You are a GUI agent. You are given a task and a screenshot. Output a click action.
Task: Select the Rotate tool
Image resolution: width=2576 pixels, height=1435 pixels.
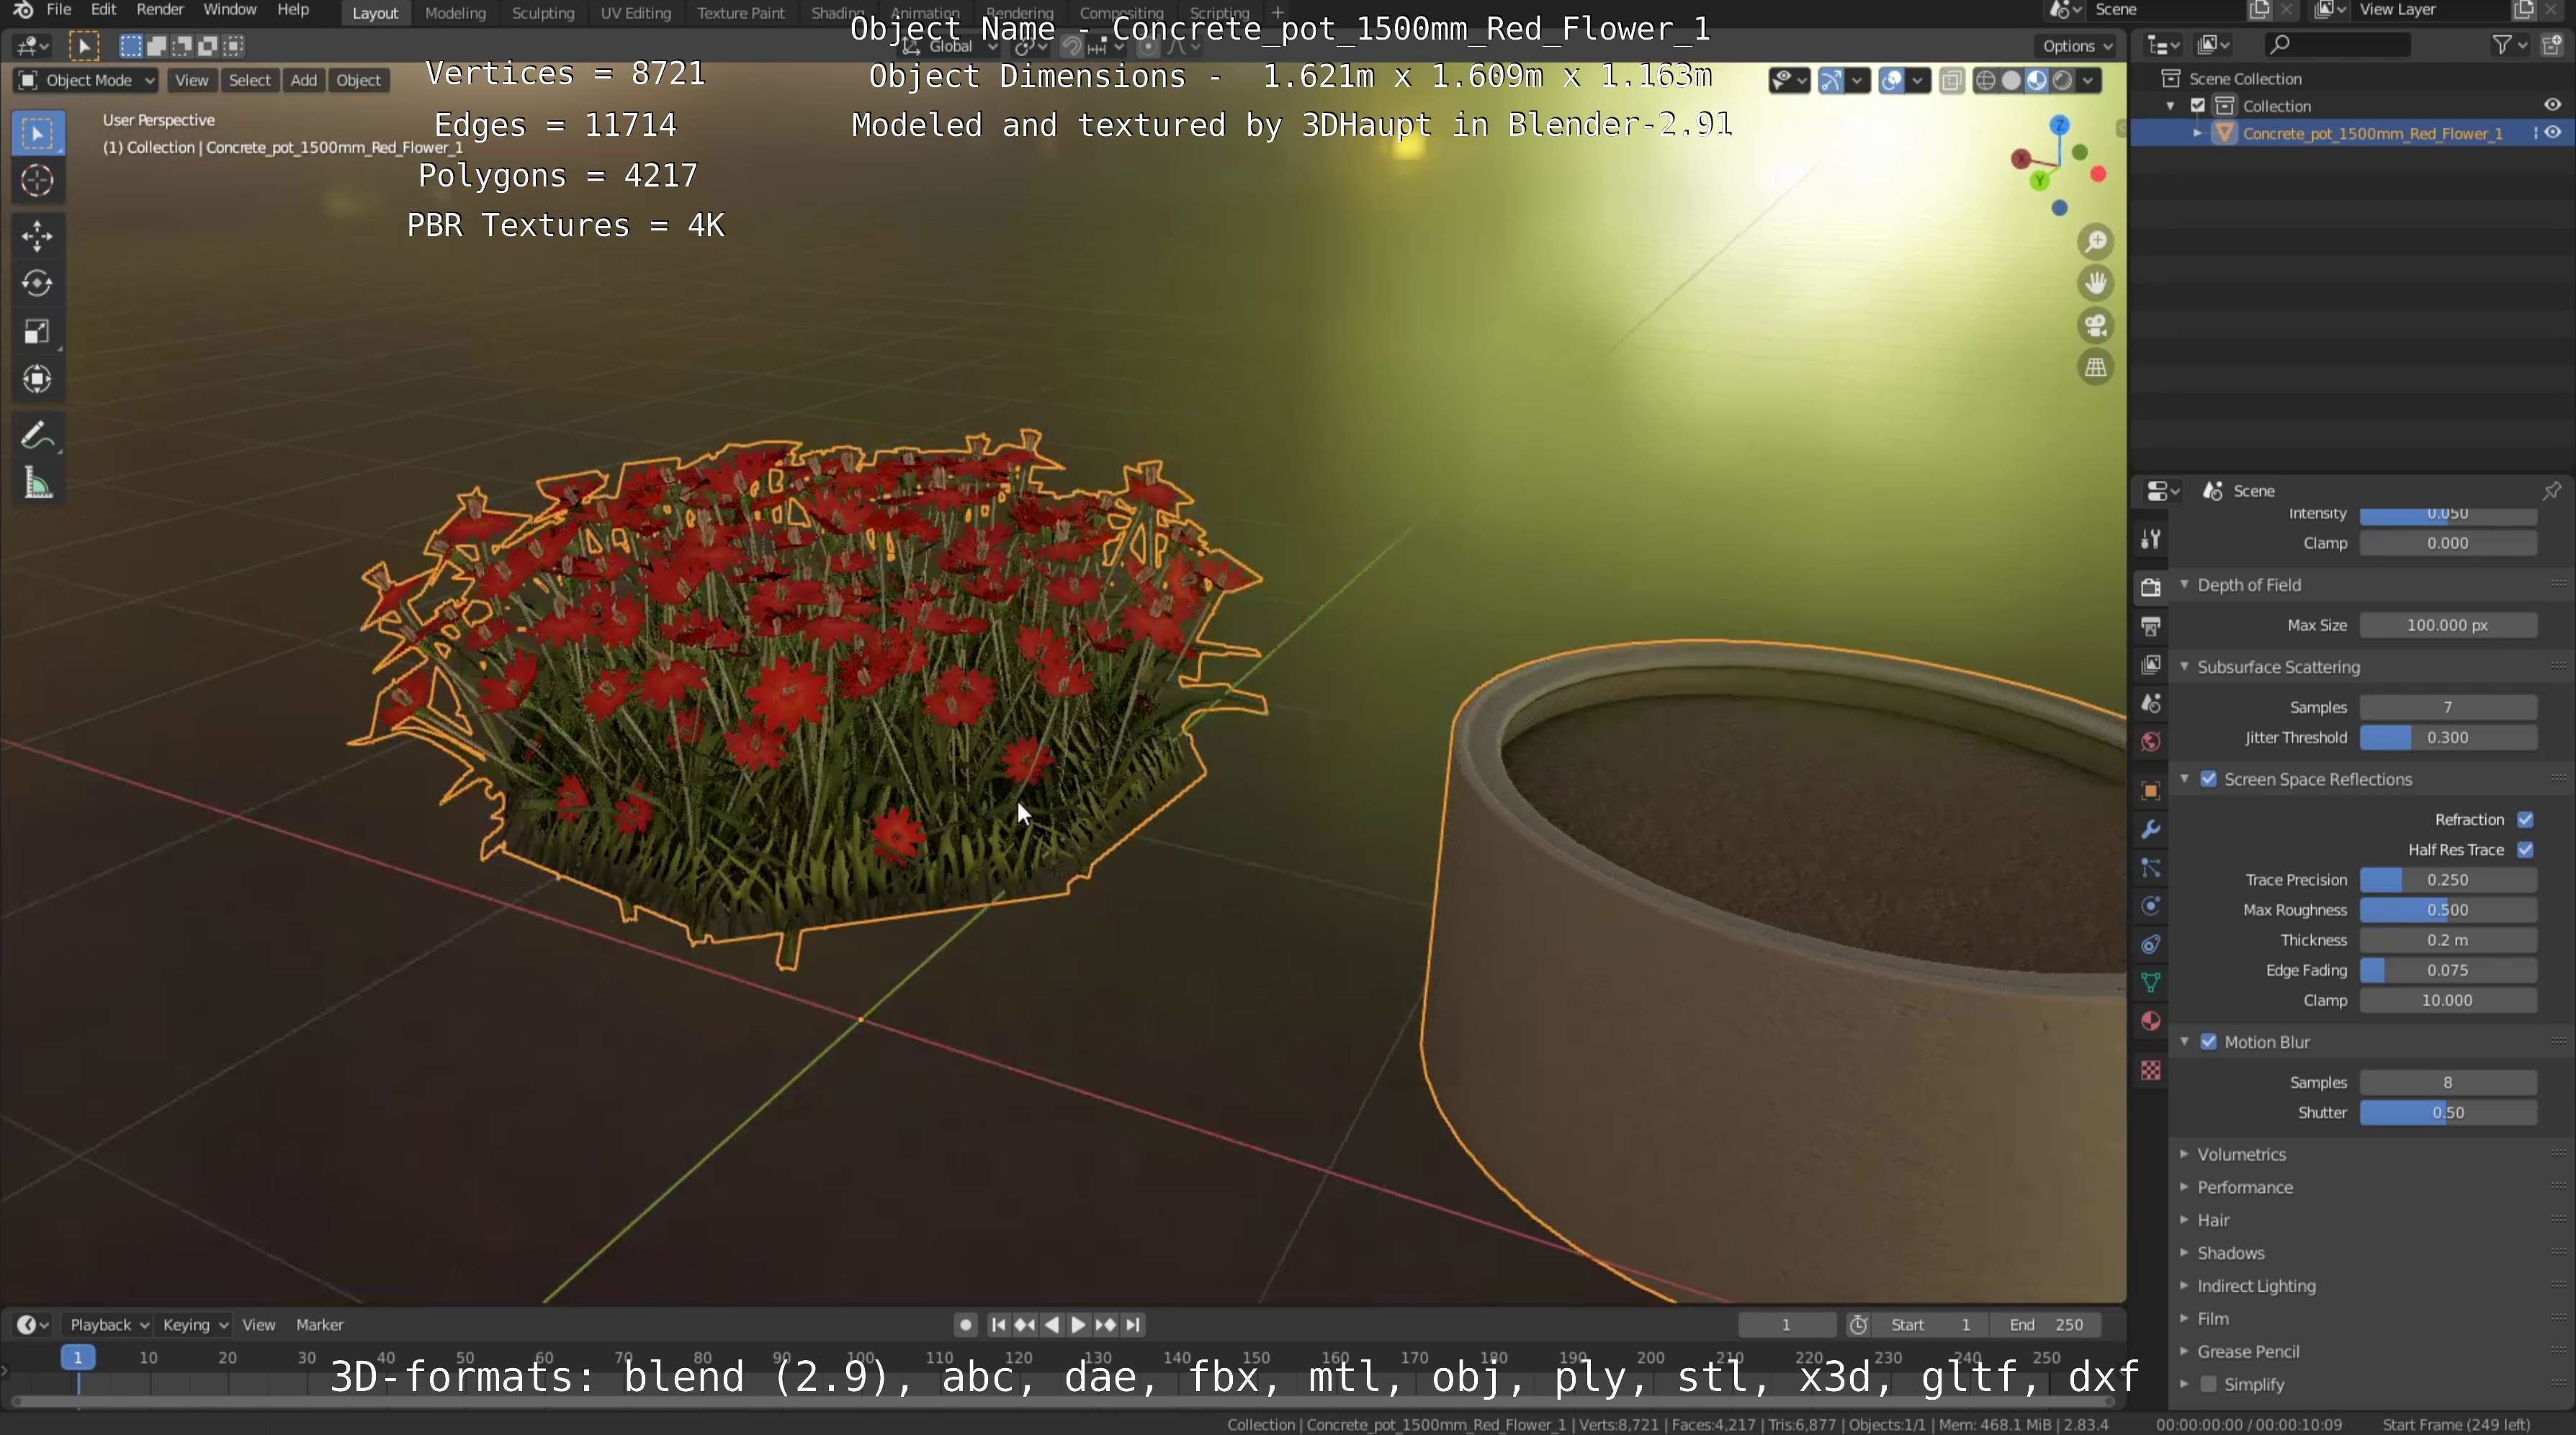[x=38, y=284]
